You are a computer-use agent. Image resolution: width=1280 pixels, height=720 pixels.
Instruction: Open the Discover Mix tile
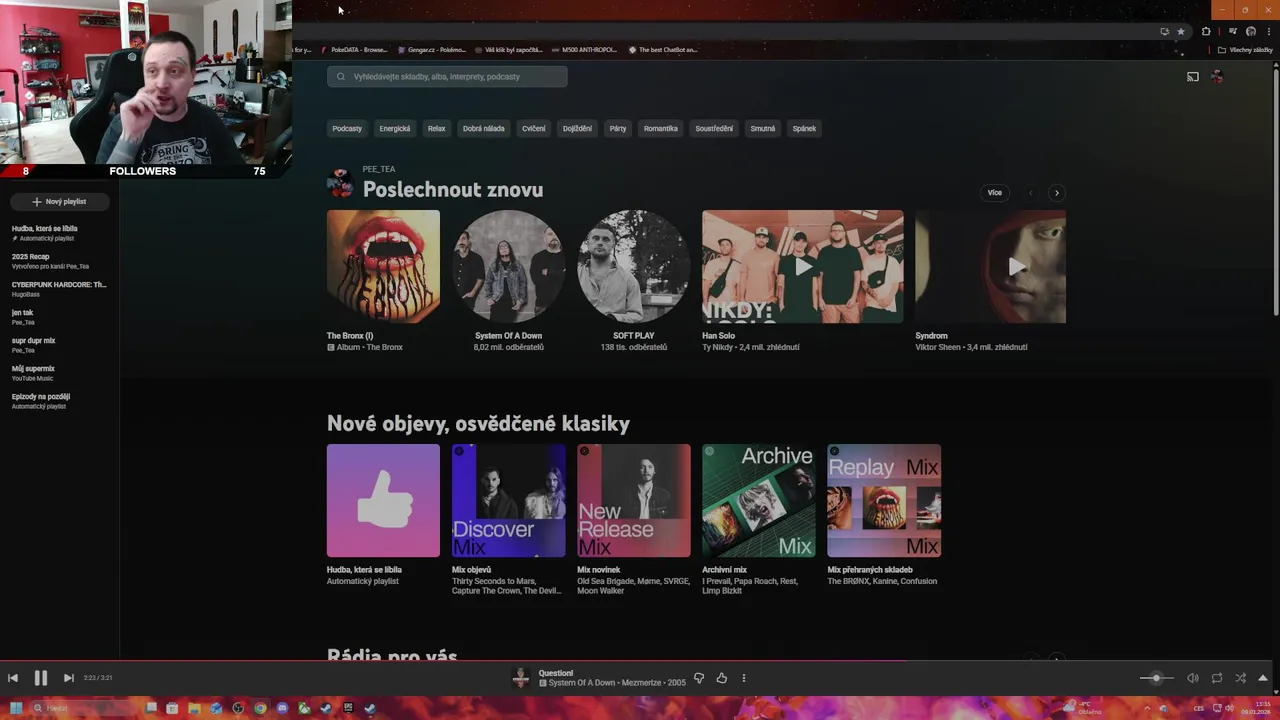(508, 501)
